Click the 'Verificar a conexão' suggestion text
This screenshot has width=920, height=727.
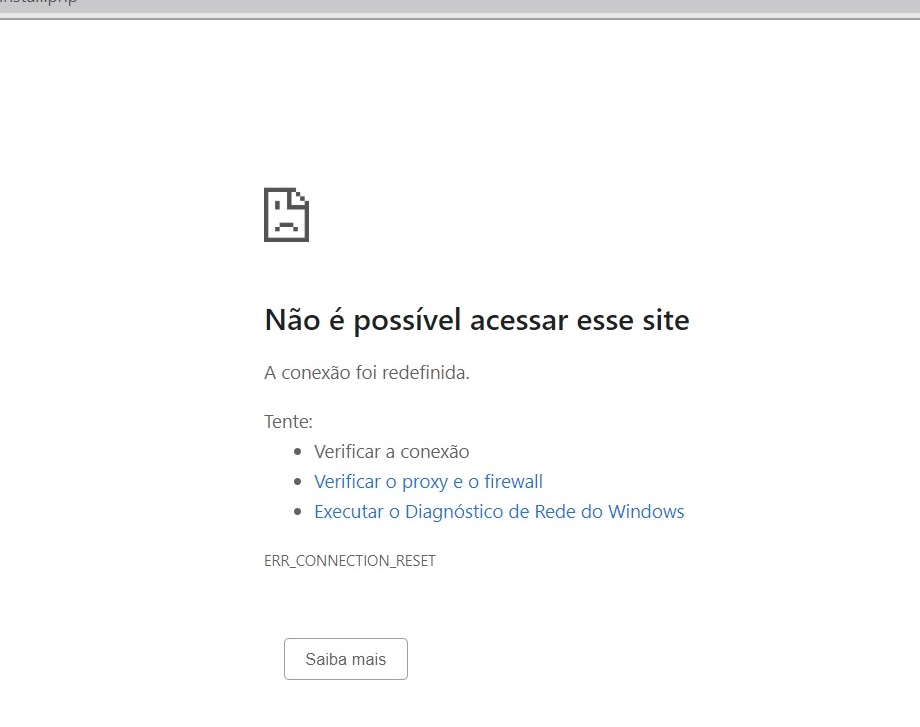click(391, 452)
